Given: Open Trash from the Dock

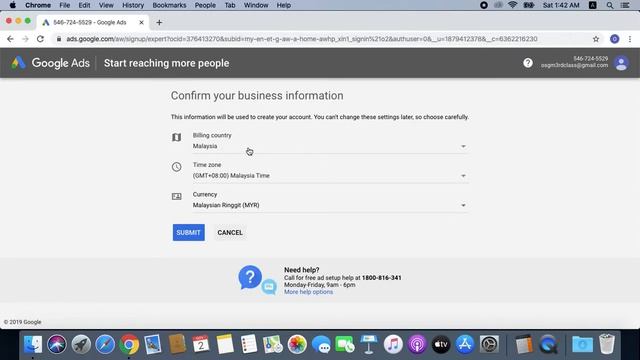Looking at the screenshot, I should tap(607, 344).
